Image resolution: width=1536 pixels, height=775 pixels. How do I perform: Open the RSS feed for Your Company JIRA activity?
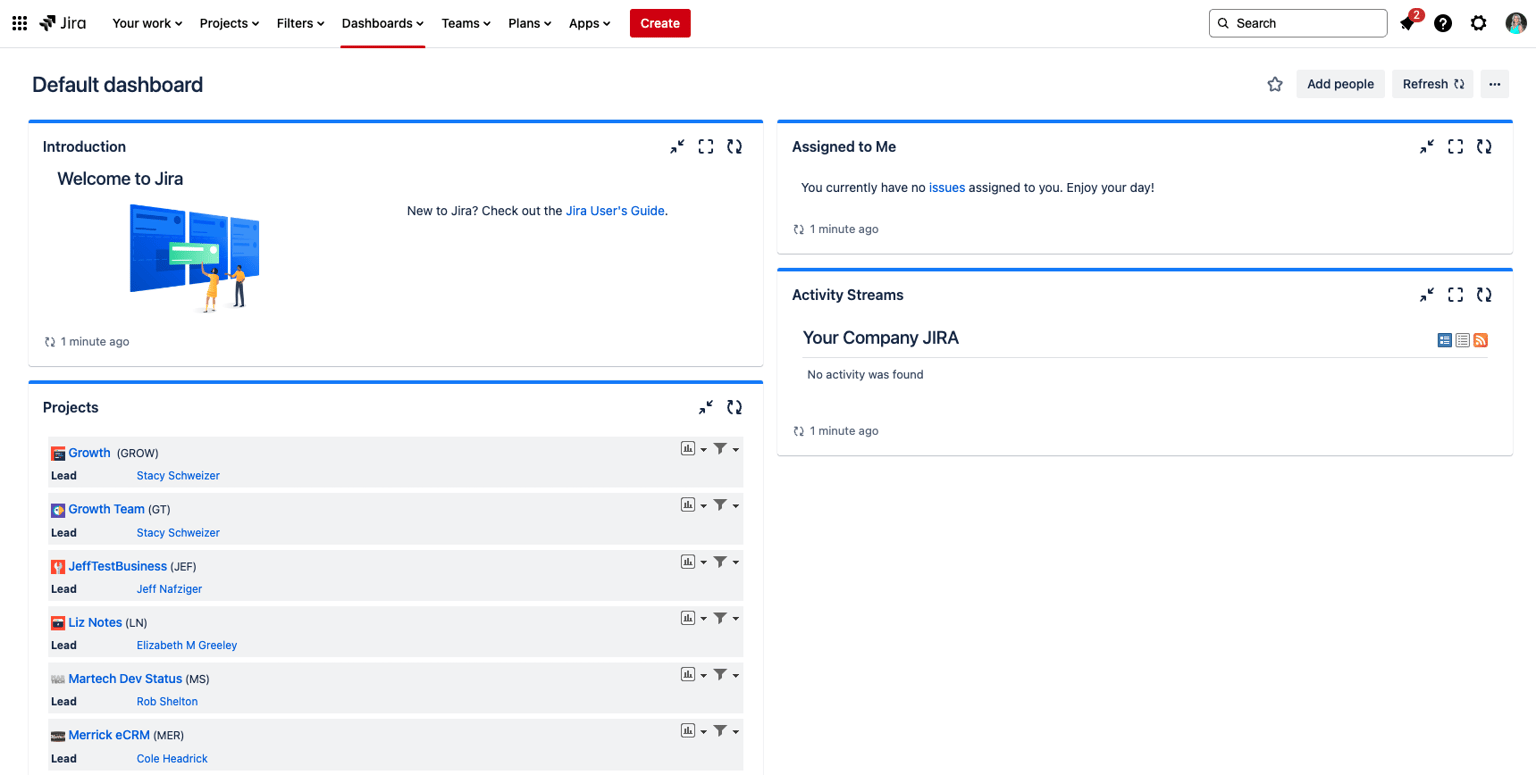[1480, 340]
